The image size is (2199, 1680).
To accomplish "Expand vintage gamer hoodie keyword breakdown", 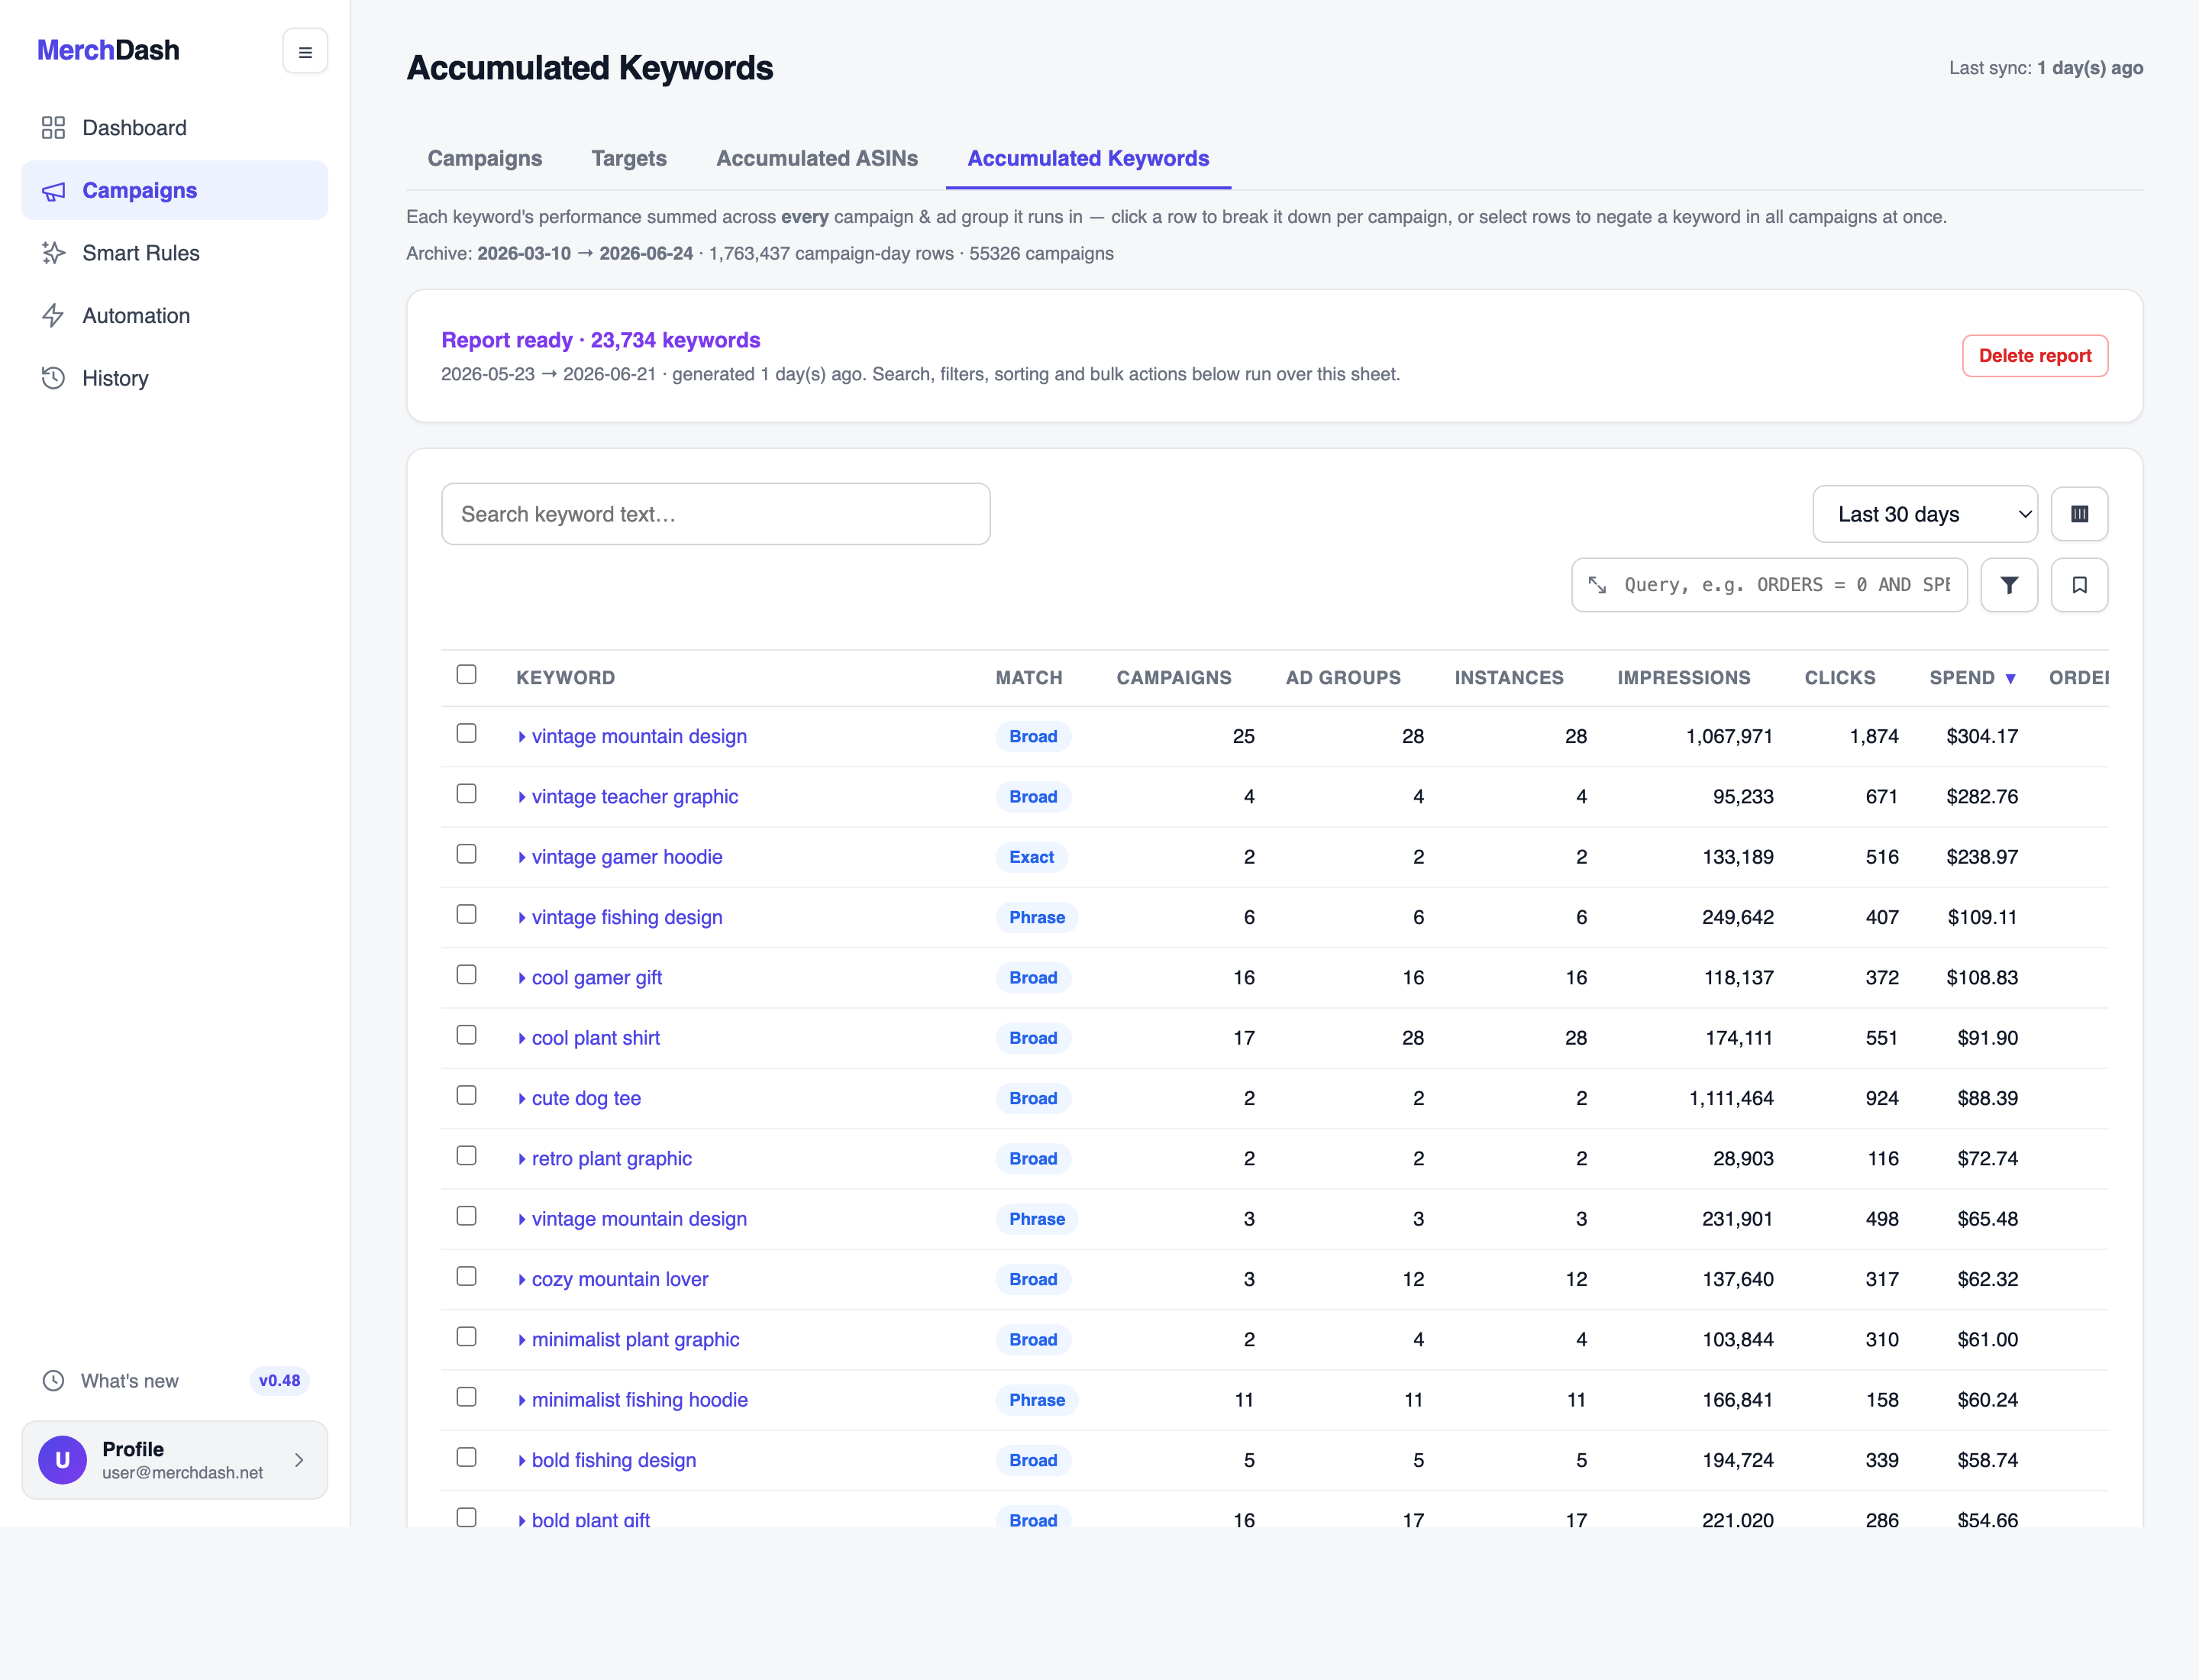I will (x=522, y=857).
